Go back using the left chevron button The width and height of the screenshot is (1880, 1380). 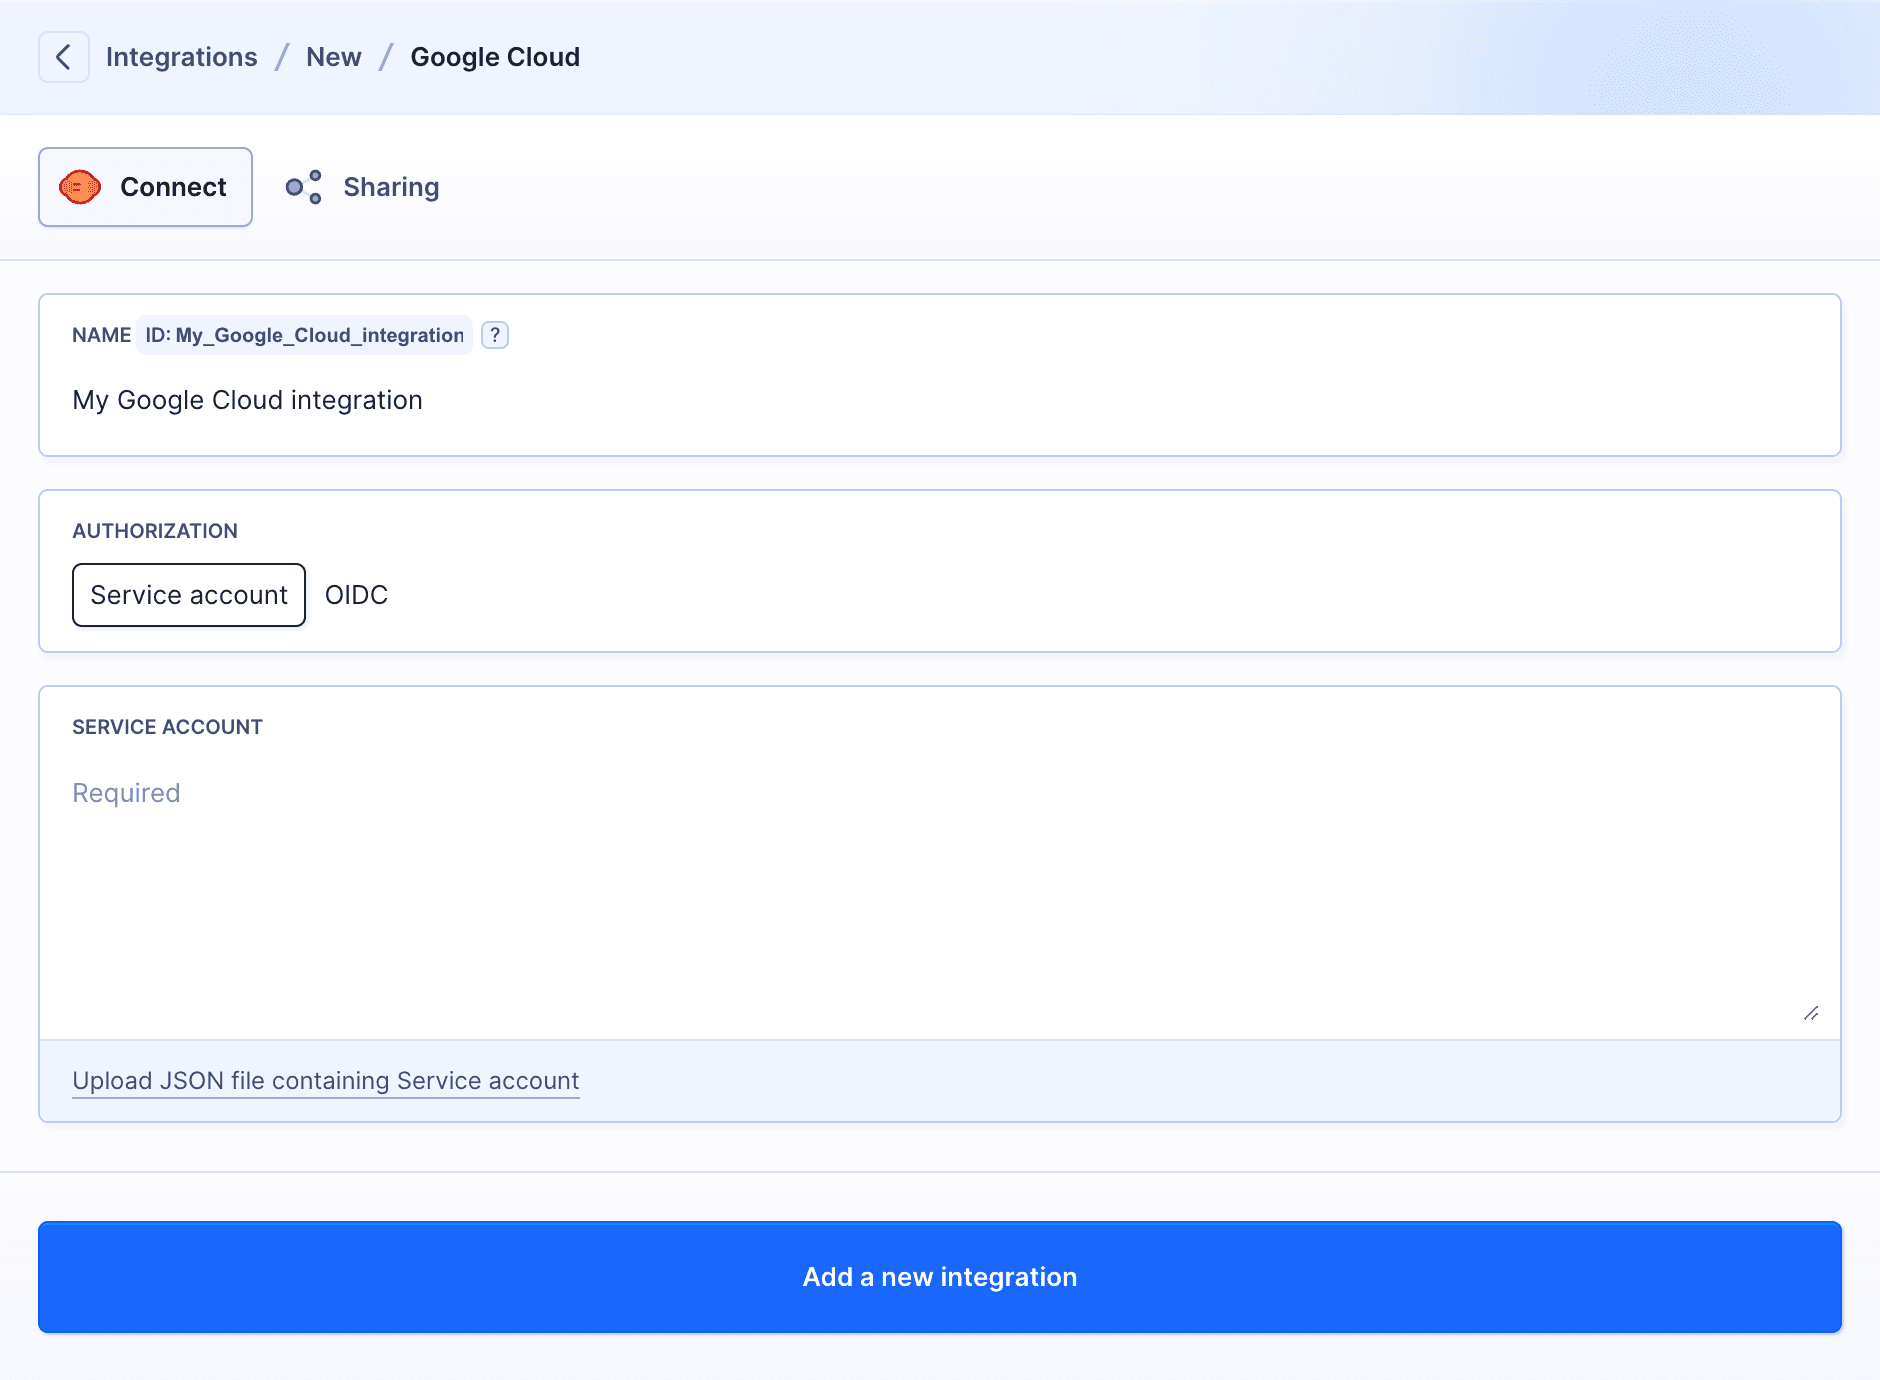point(64,57)
